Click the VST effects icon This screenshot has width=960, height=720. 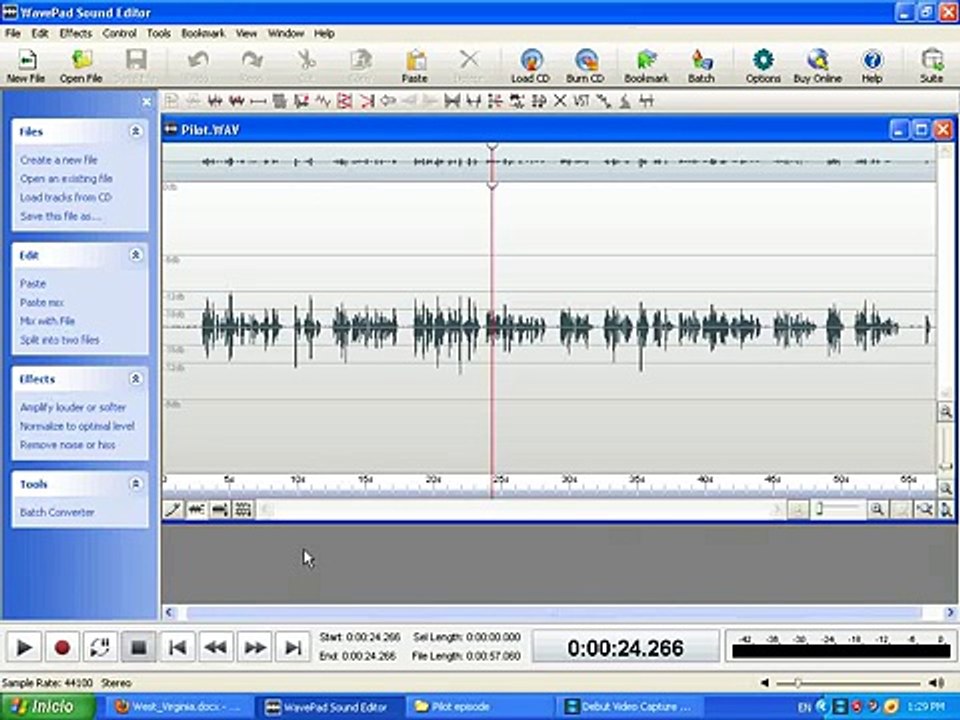tap(581, 101)
